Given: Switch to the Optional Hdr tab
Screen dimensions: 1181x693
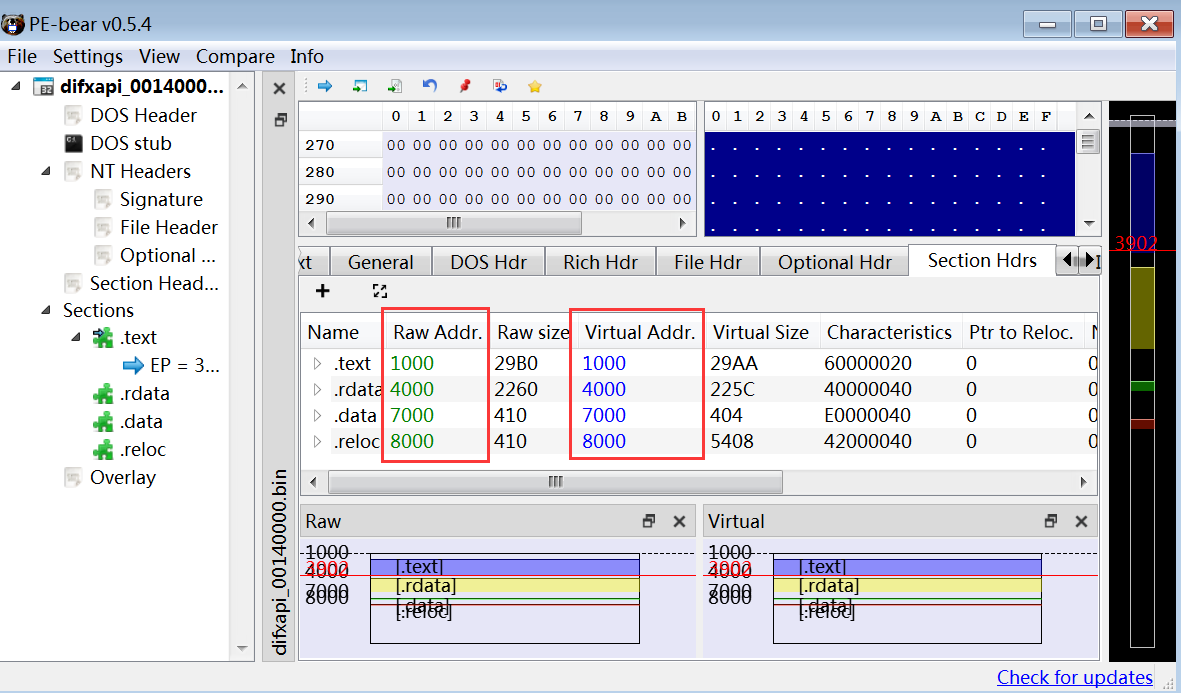Looking at the screenshot, I should tap(834, 262).
